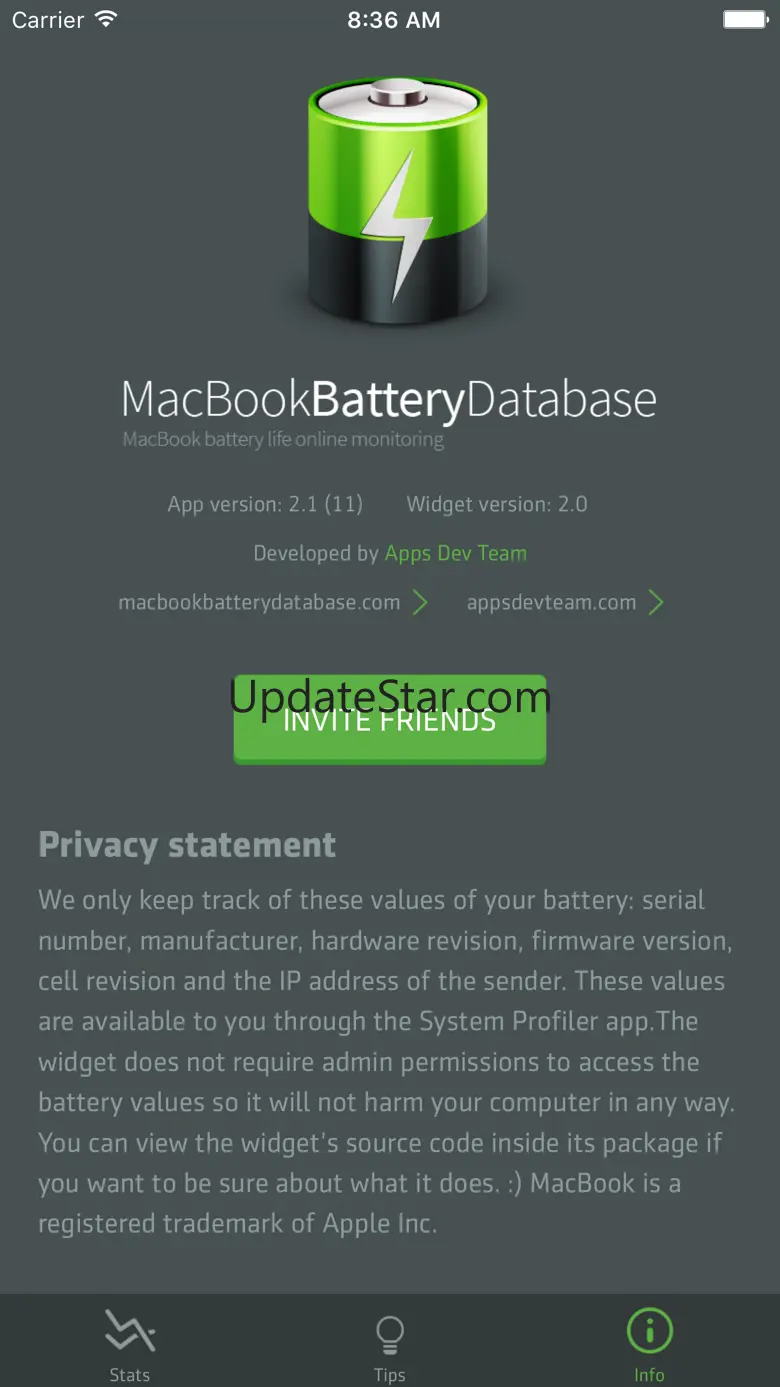Tap the MacBookBatteryDatabase title text
This screenshot has width=780, height=1387.
point(389,399)
